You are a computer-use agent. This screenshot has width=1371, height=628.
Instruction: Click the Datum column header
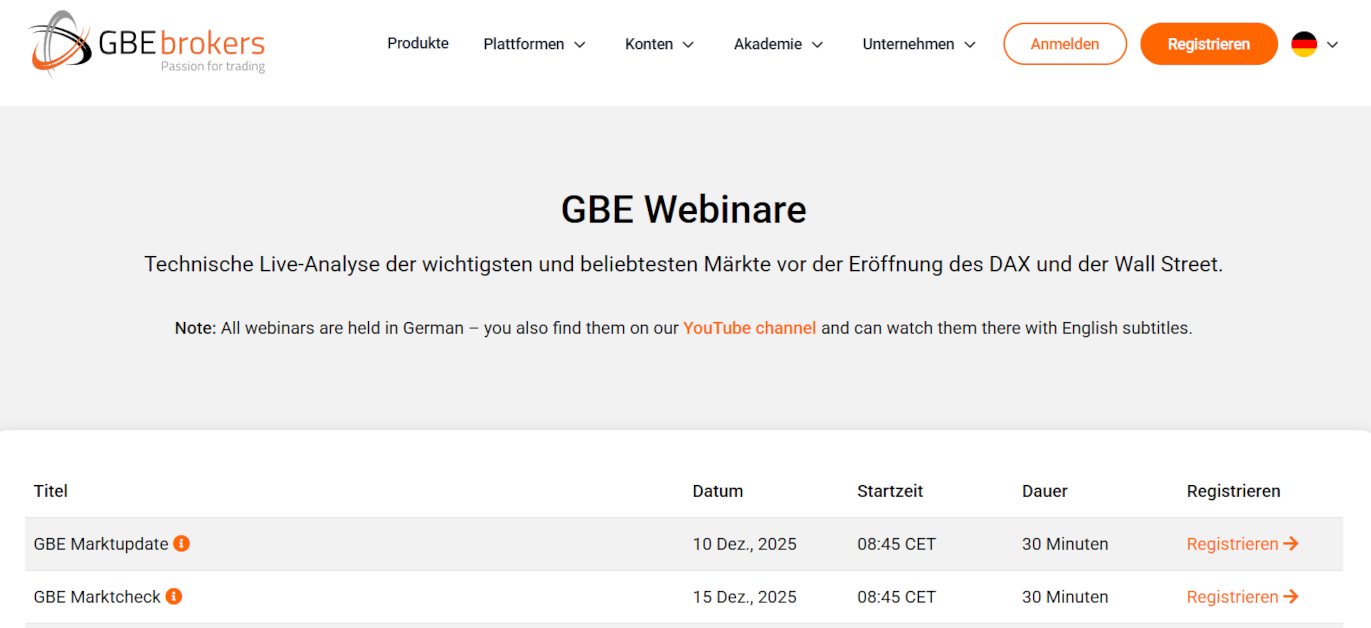click(717, 491)
